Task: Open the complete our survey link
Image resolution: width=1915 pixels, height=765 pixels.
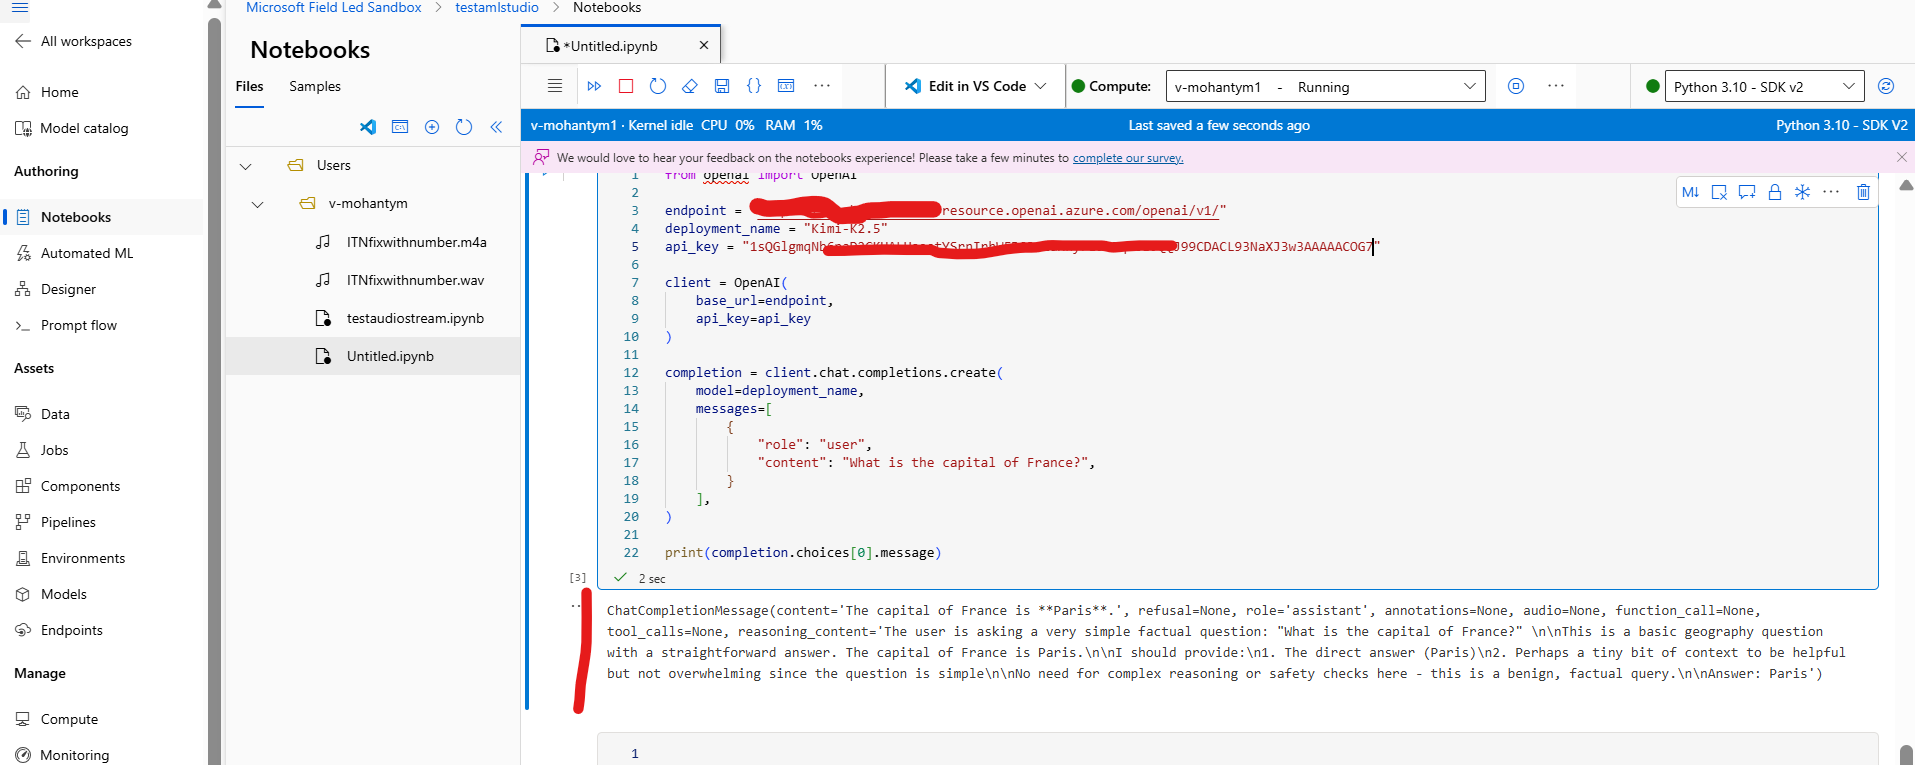Action: pyautogui.click(x=1128, y=158)
